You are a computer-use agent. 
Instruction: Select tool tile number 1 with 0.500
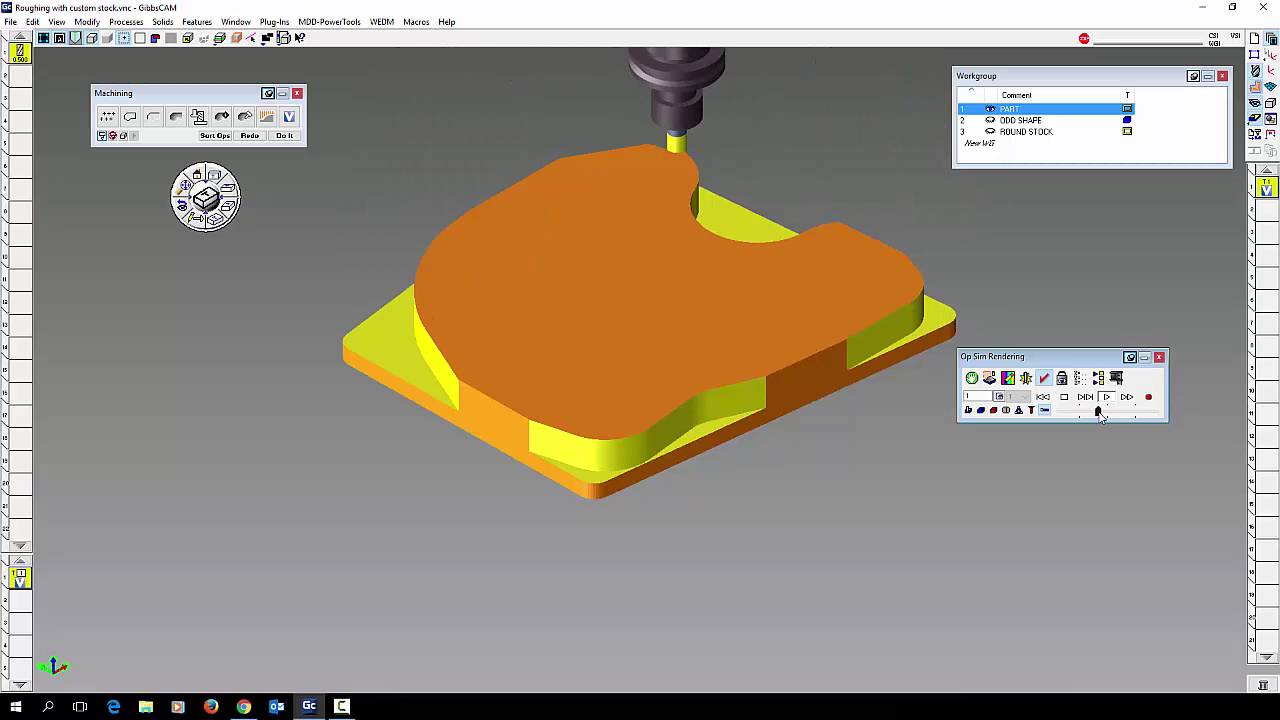[x=20, y=53]
